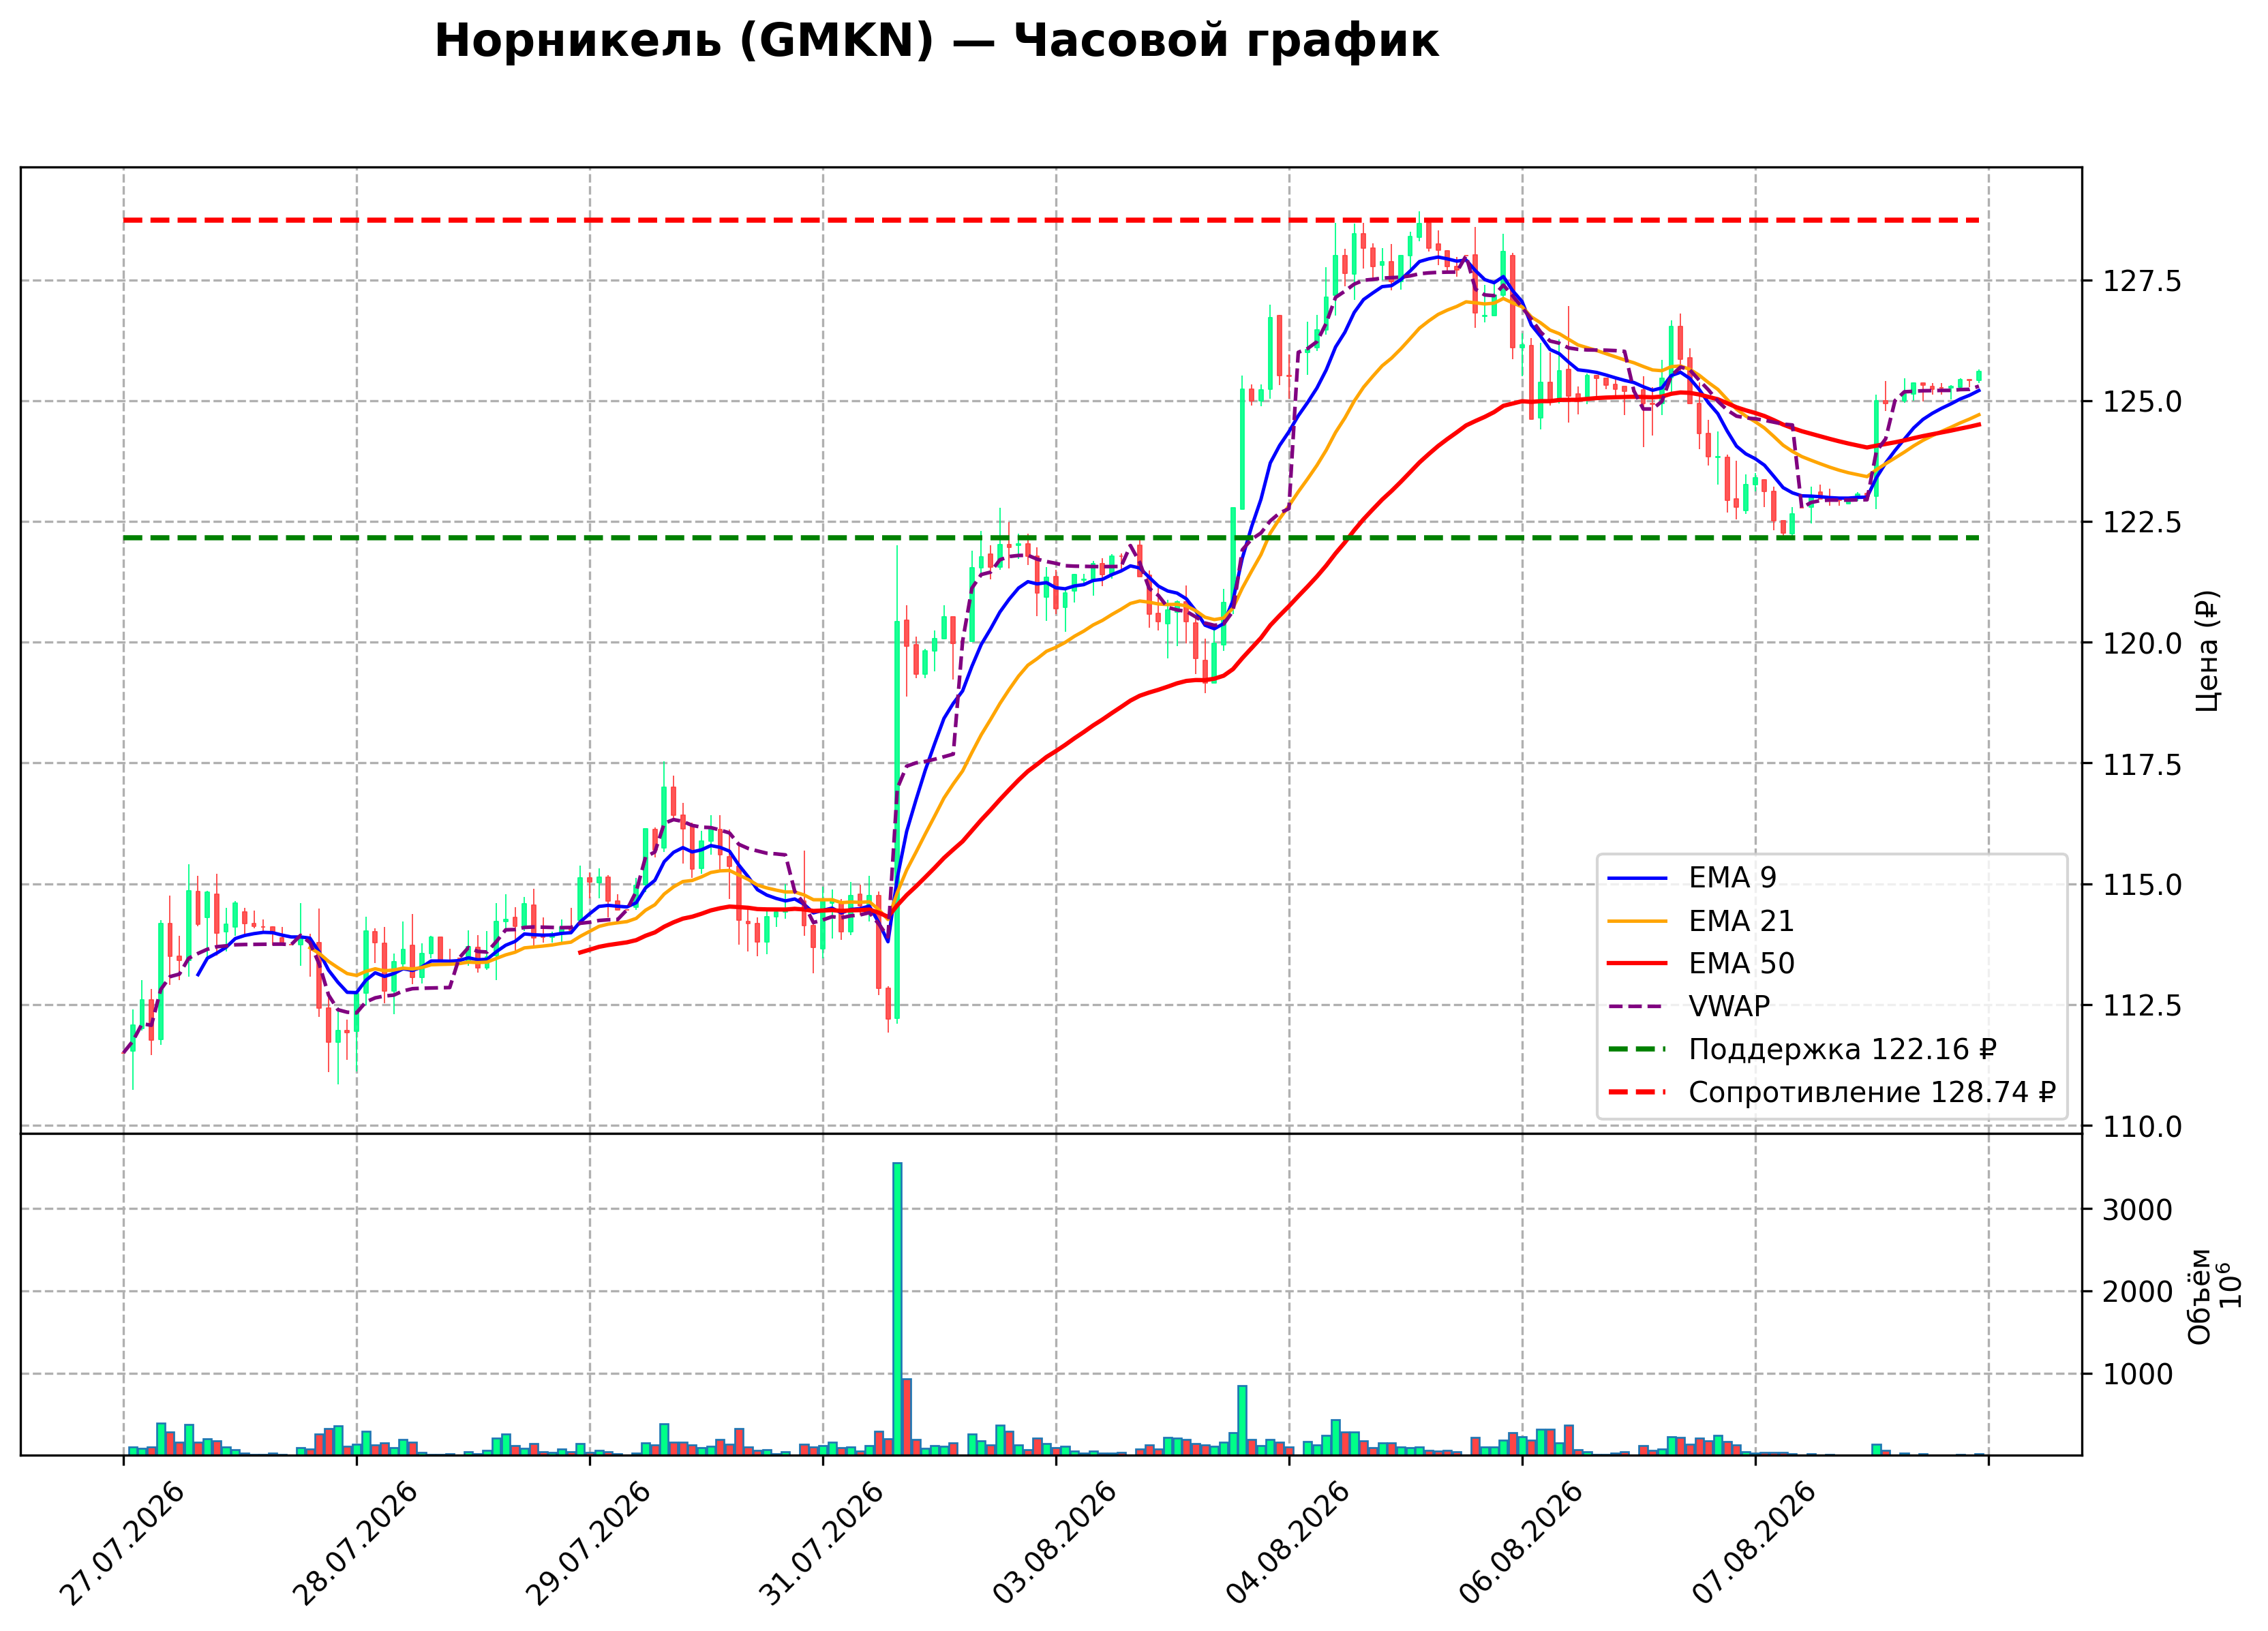The image size is (2268, 1631).
Task: Click the Объём axis title
Action: (2199, 1296)
